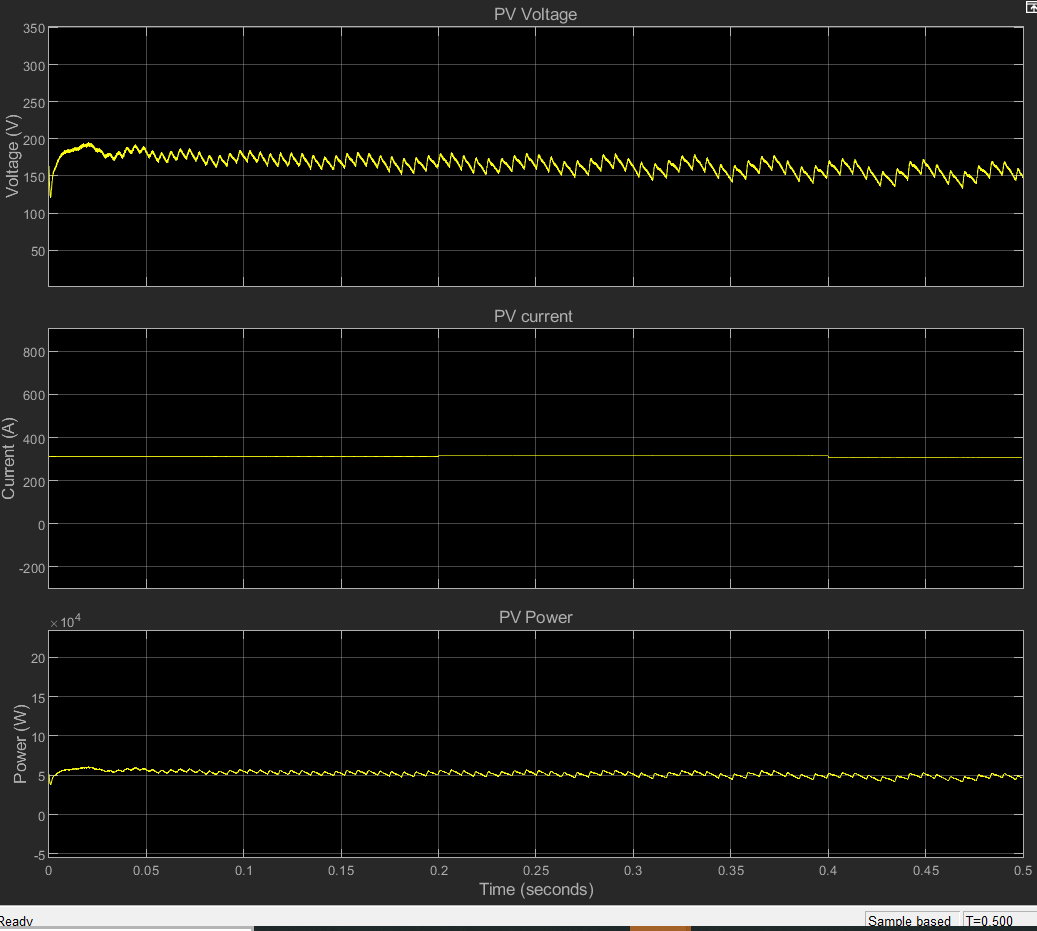The width and height of the screenshot is (1037, 931).
Task: Click the Voltage (V) axis label
Action: pyautogui.click(x=12, y=156)
